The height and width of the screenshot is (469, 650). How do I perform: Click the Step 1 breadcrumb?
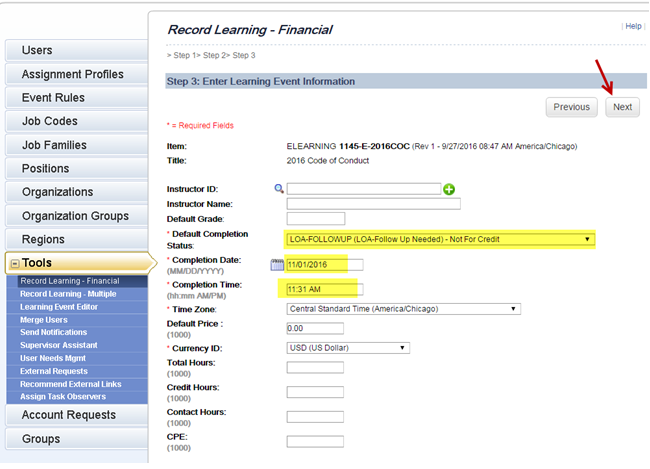184,55
